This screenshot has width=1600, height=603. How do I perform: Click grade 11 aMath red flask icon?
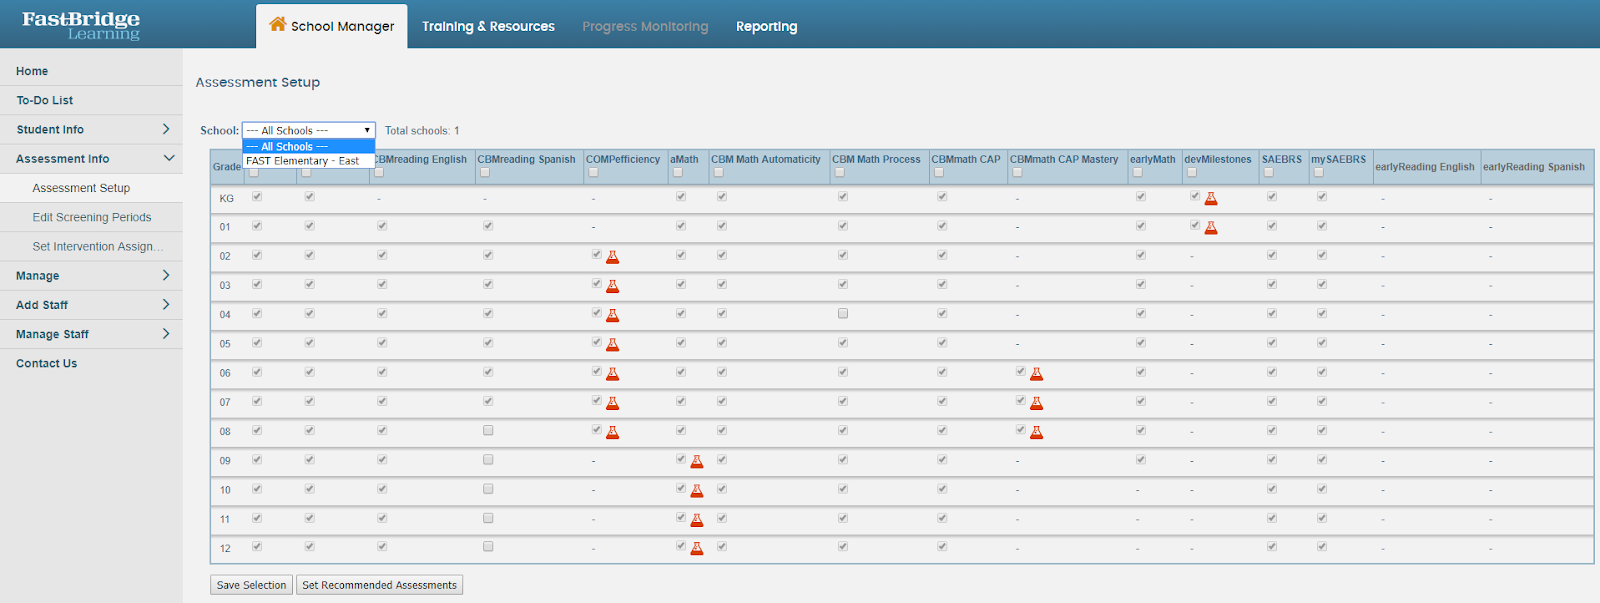[697, 520]
